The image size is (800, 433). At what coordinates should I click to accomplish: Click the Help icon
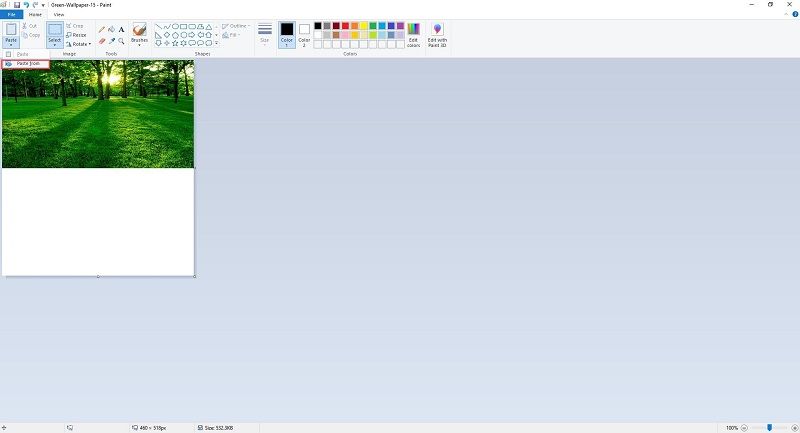794,15
